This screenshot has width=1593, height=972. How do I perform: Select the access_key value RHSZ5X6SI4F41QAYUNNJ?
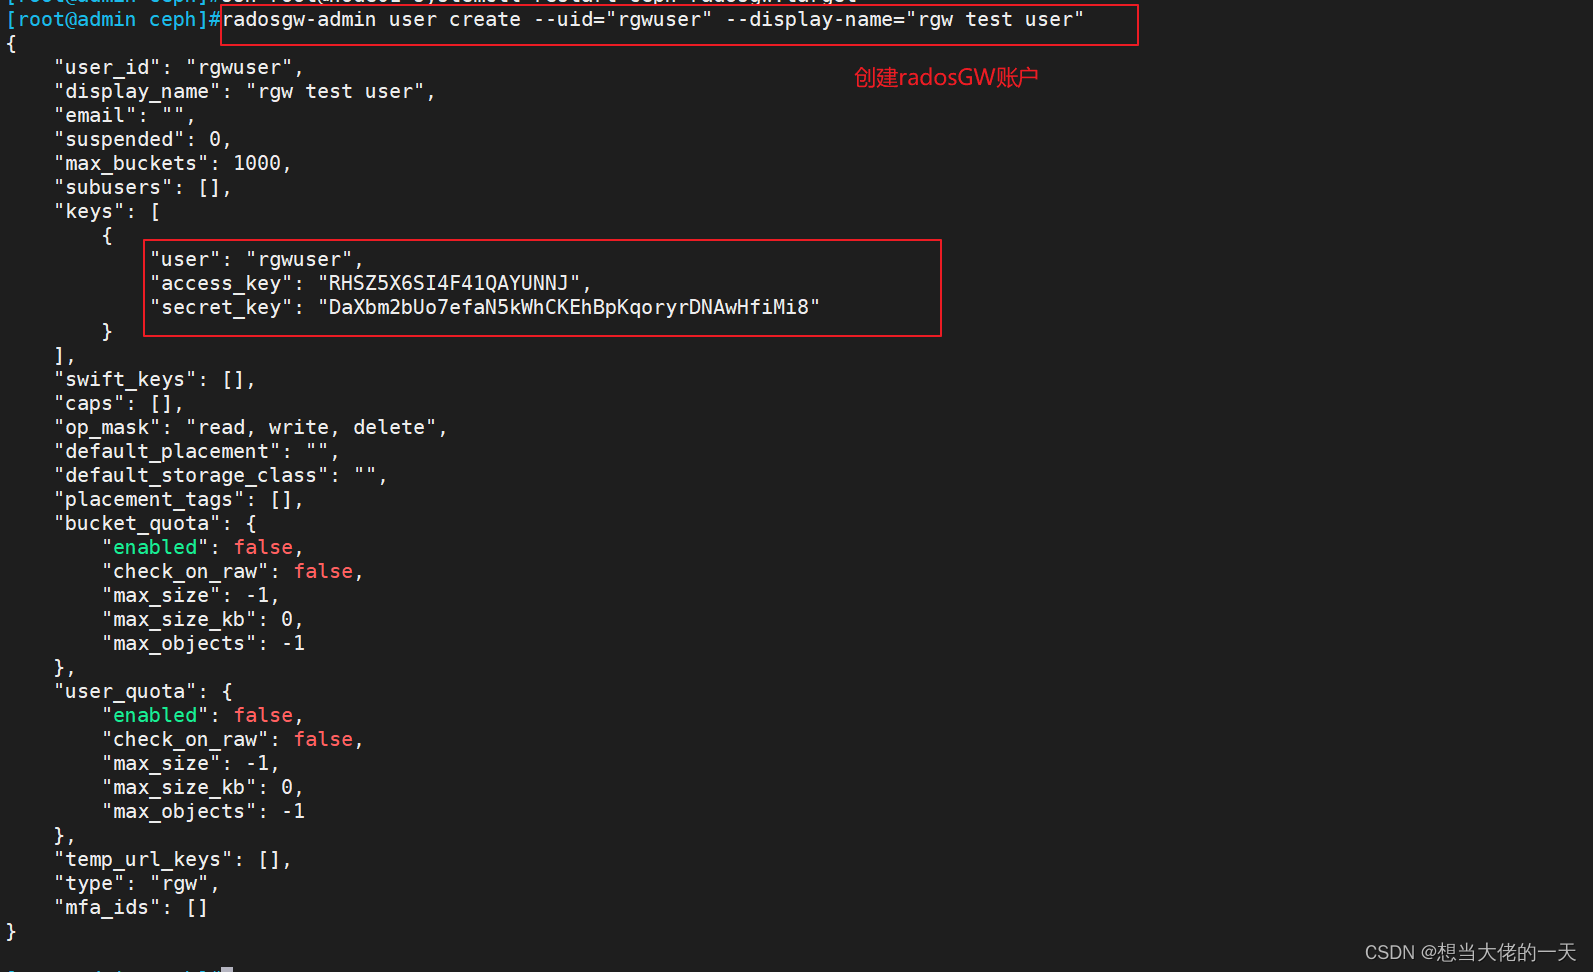tap(449, 283)
